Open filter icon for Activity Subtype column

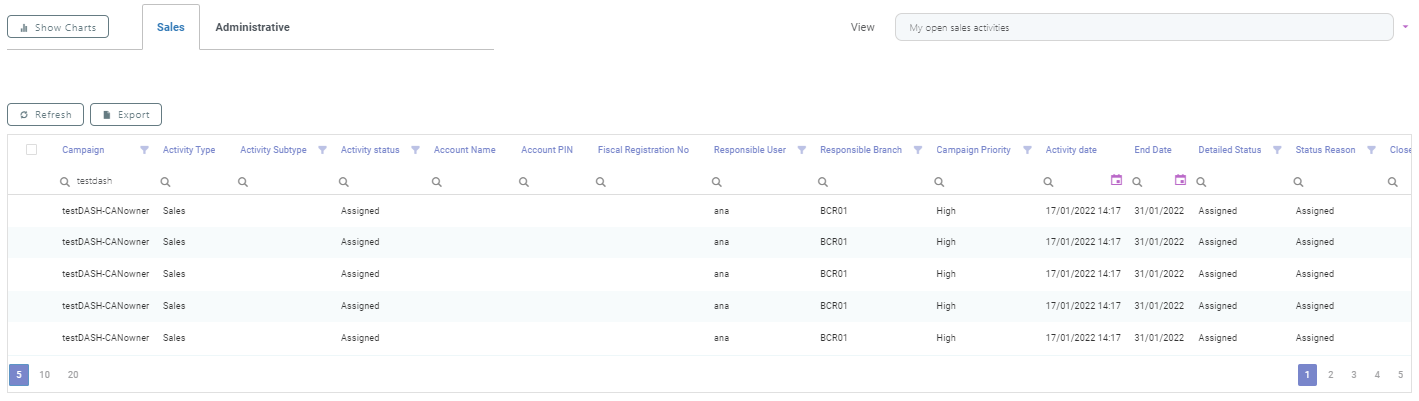[322, 150]
